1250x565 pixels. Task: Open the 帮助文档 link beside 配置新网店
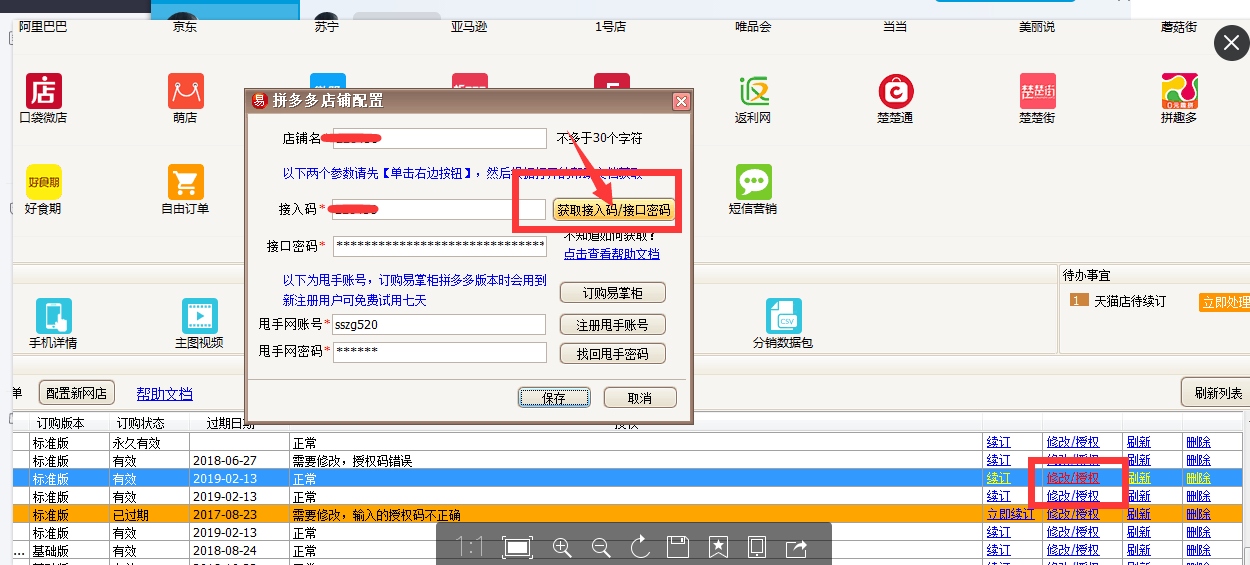(x=164, y=394)
